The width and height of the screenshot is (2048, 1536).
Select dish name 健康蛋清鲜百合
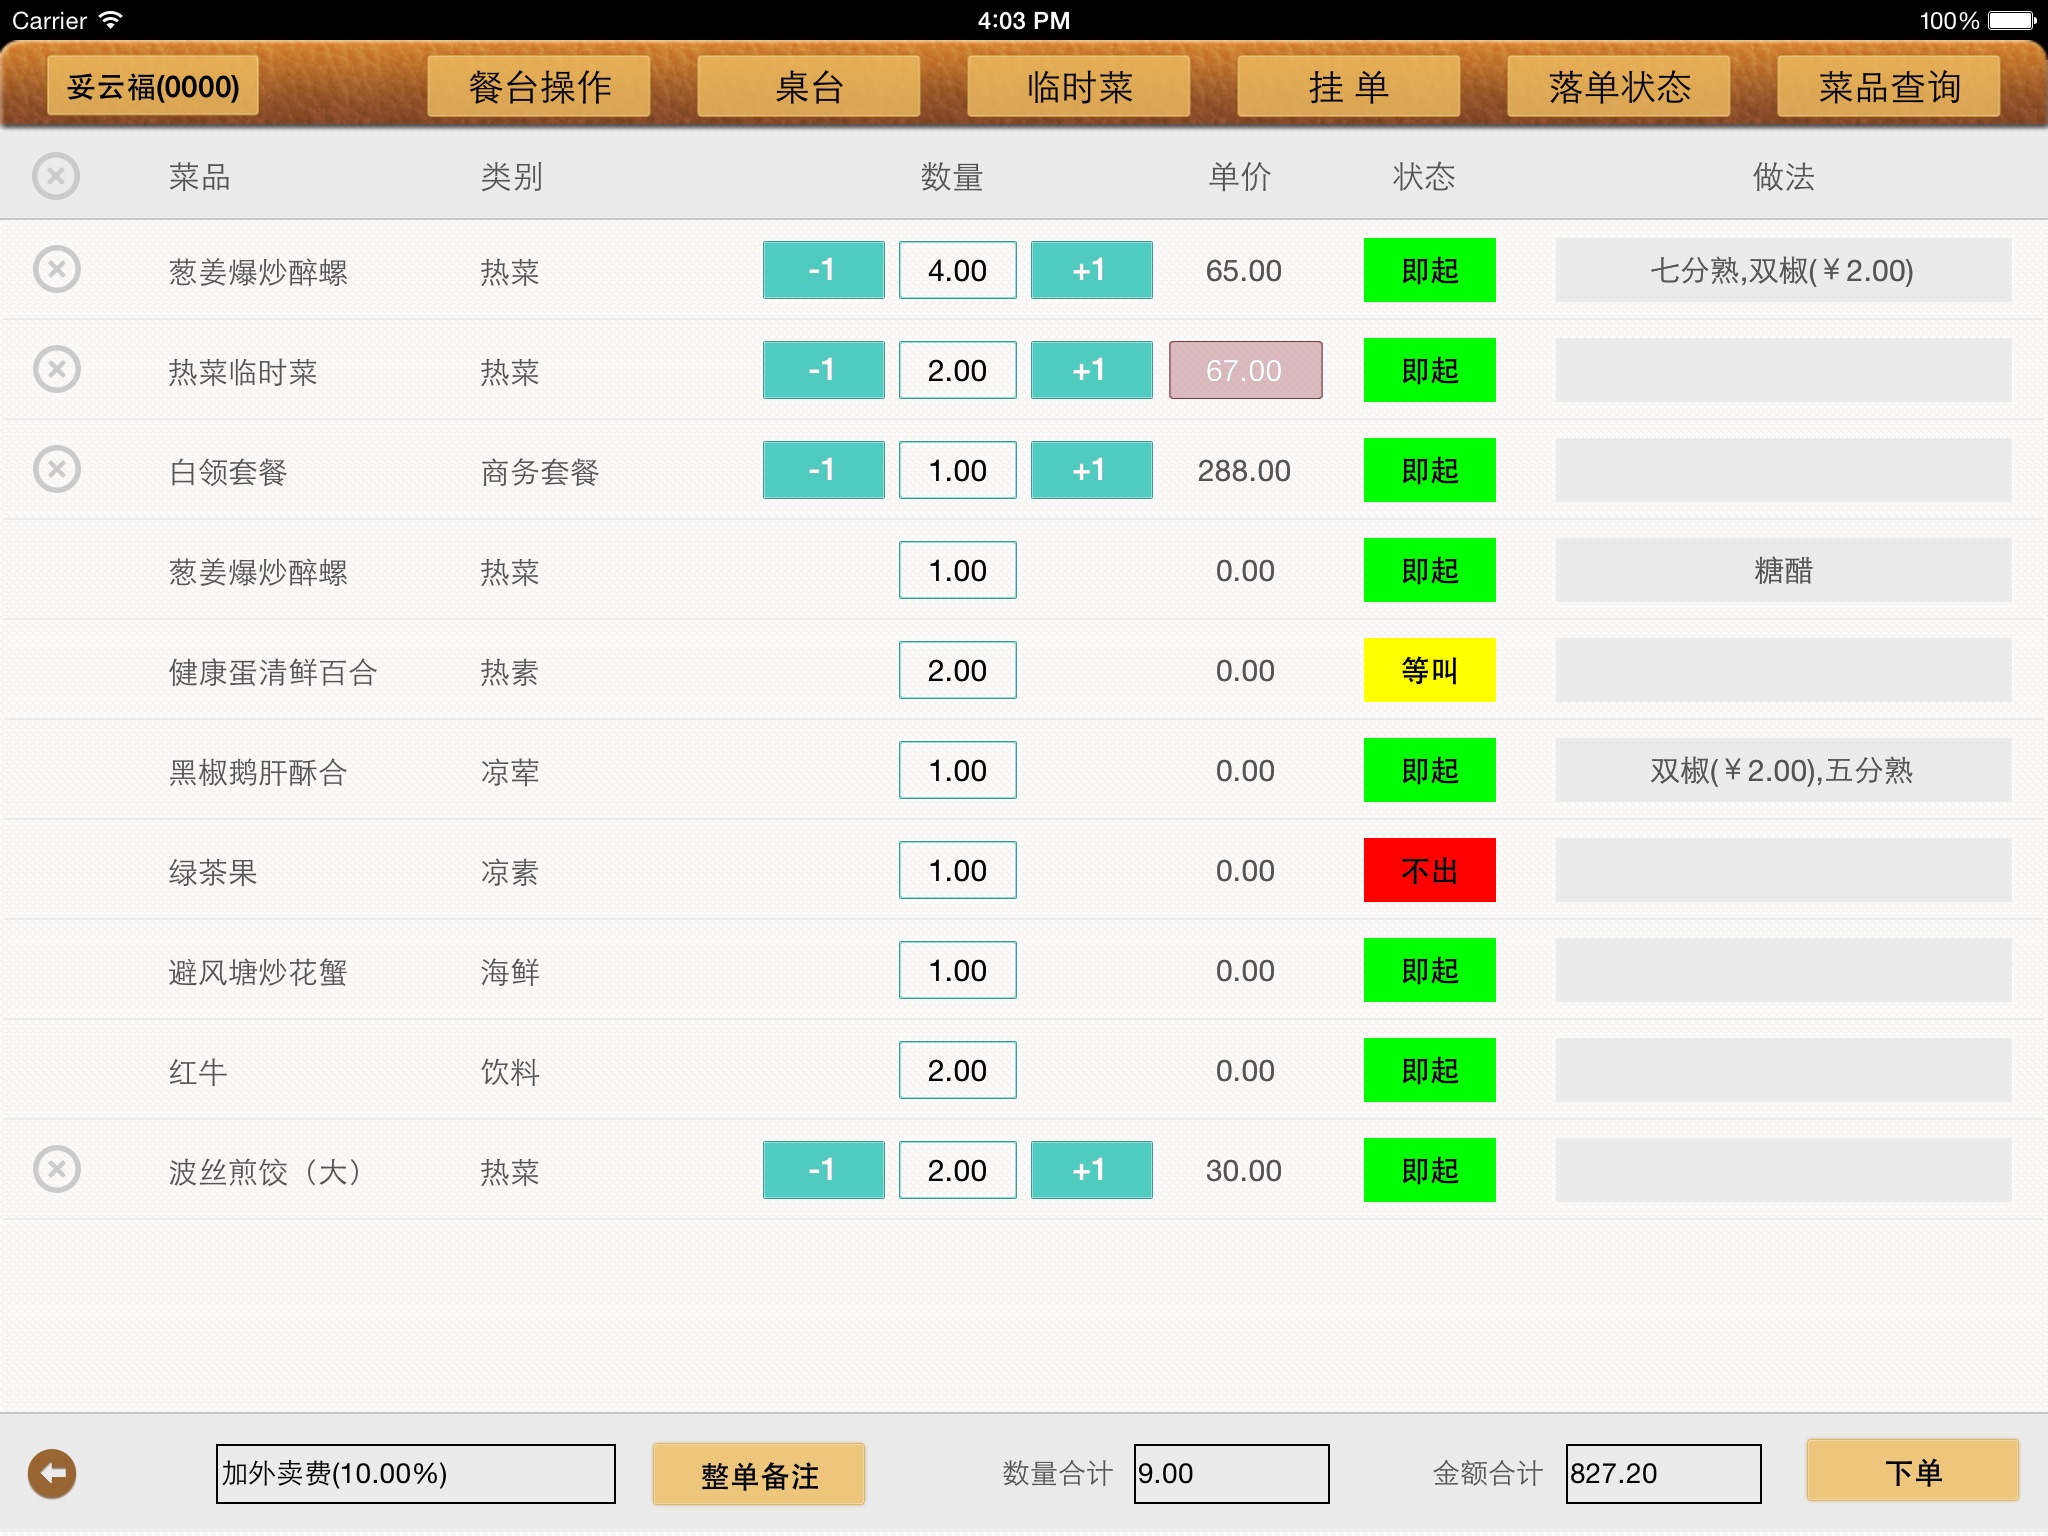(x=272, y=672)
